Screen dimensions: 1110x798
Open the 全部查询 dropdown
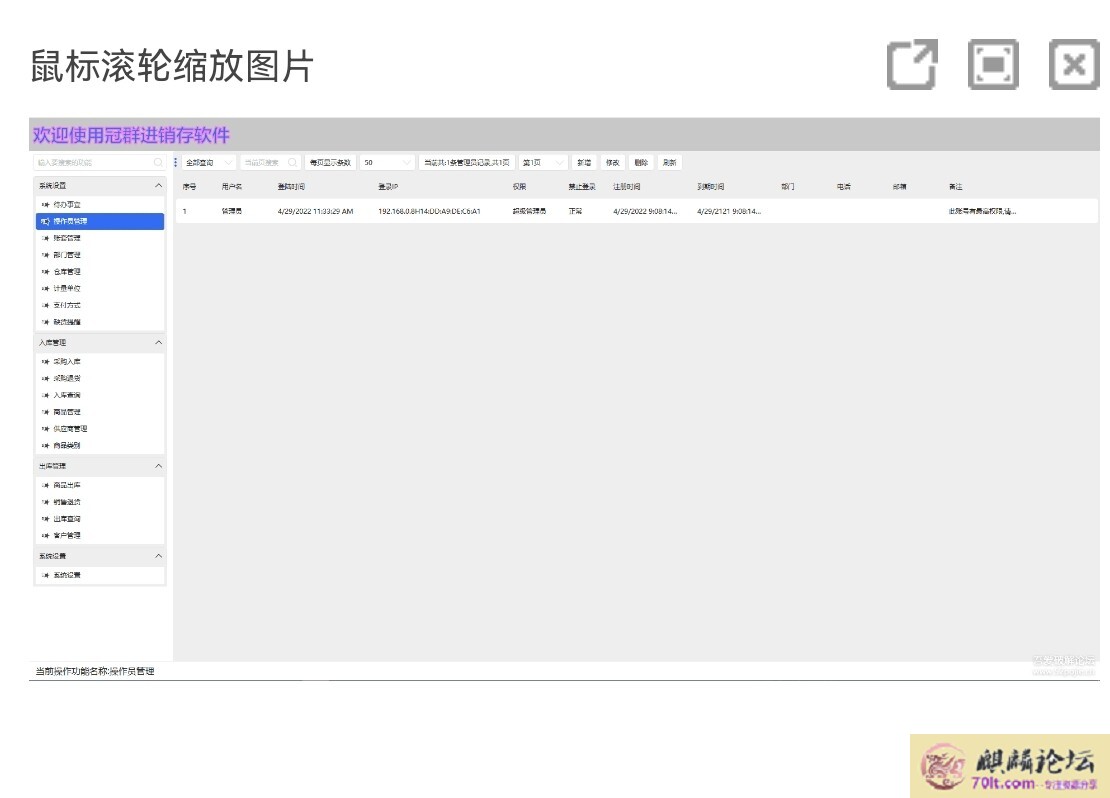coord(208,163)
